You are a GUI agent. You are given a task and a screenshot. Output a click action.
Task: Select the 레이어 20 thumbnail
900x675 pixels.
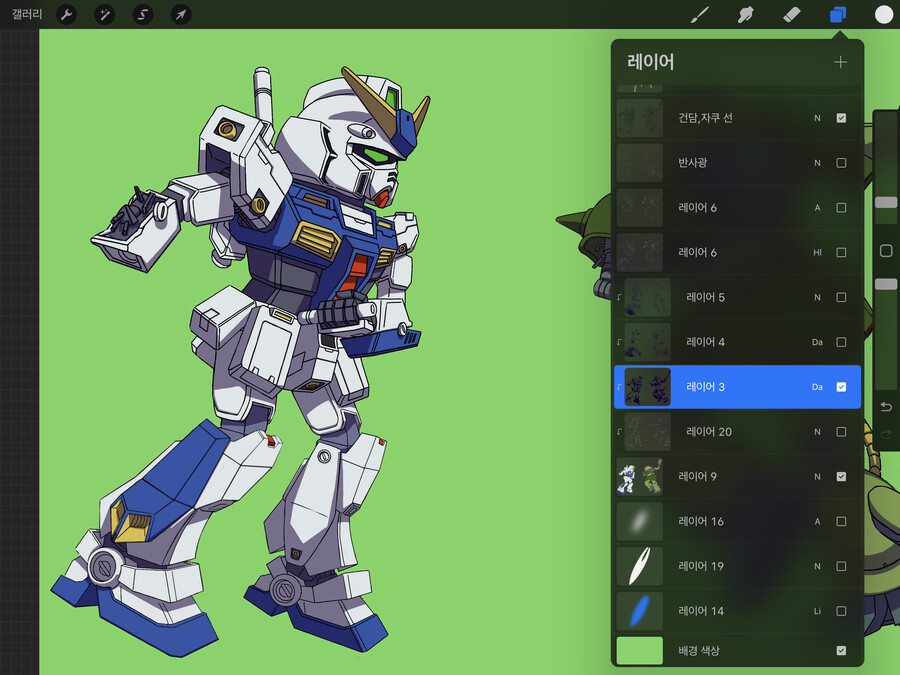647,432
